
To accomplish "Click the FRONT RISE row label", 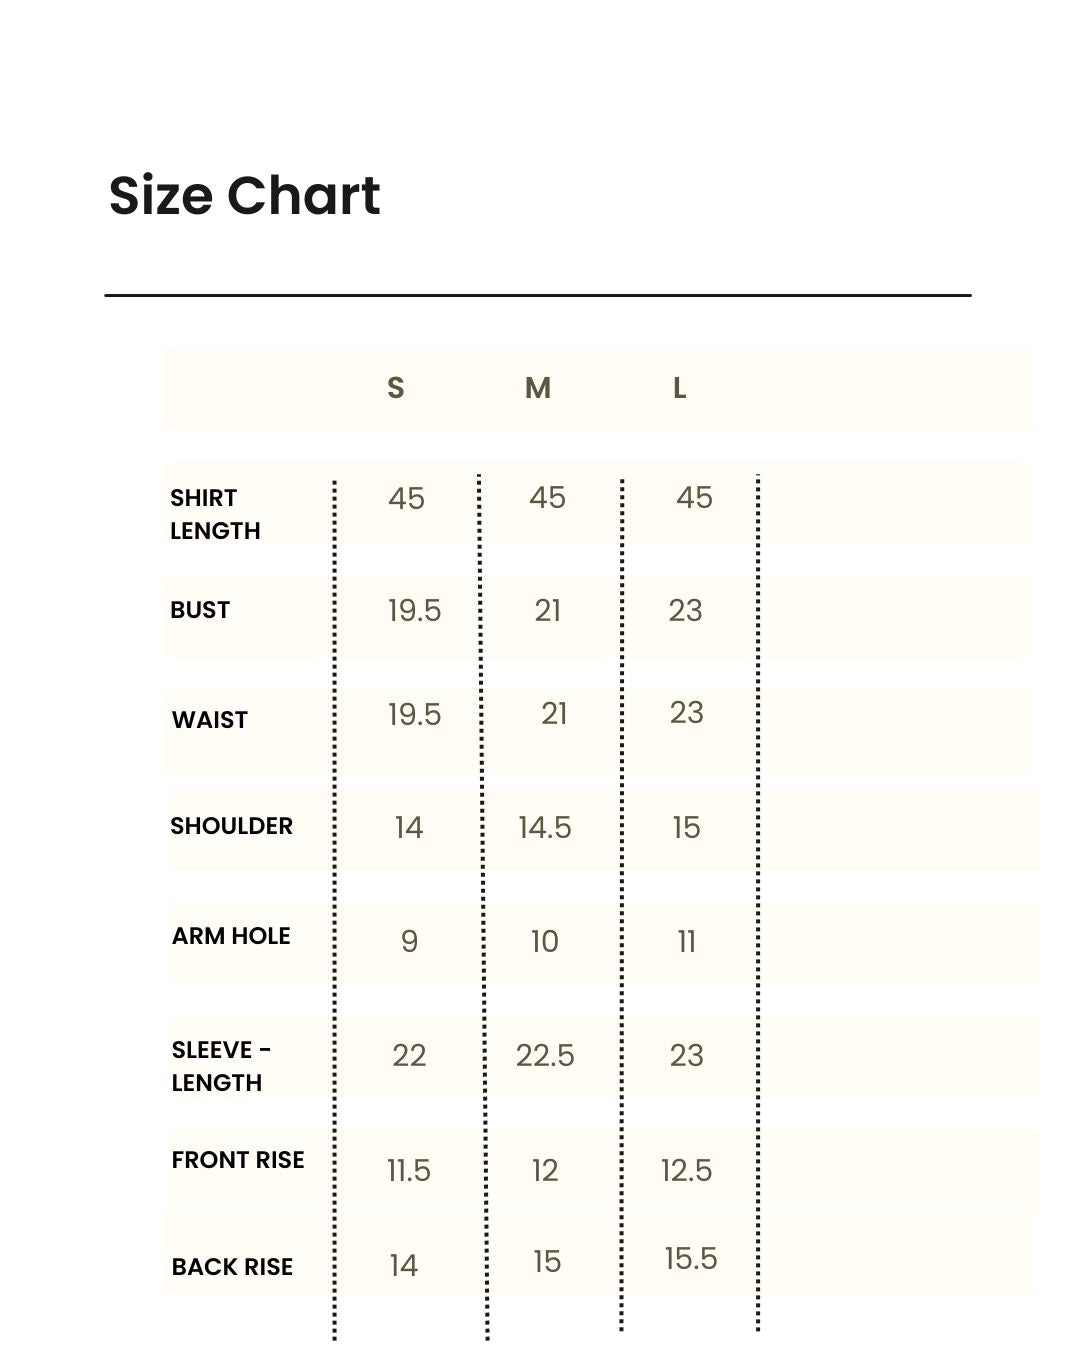I will click(x=238, y=1160).
